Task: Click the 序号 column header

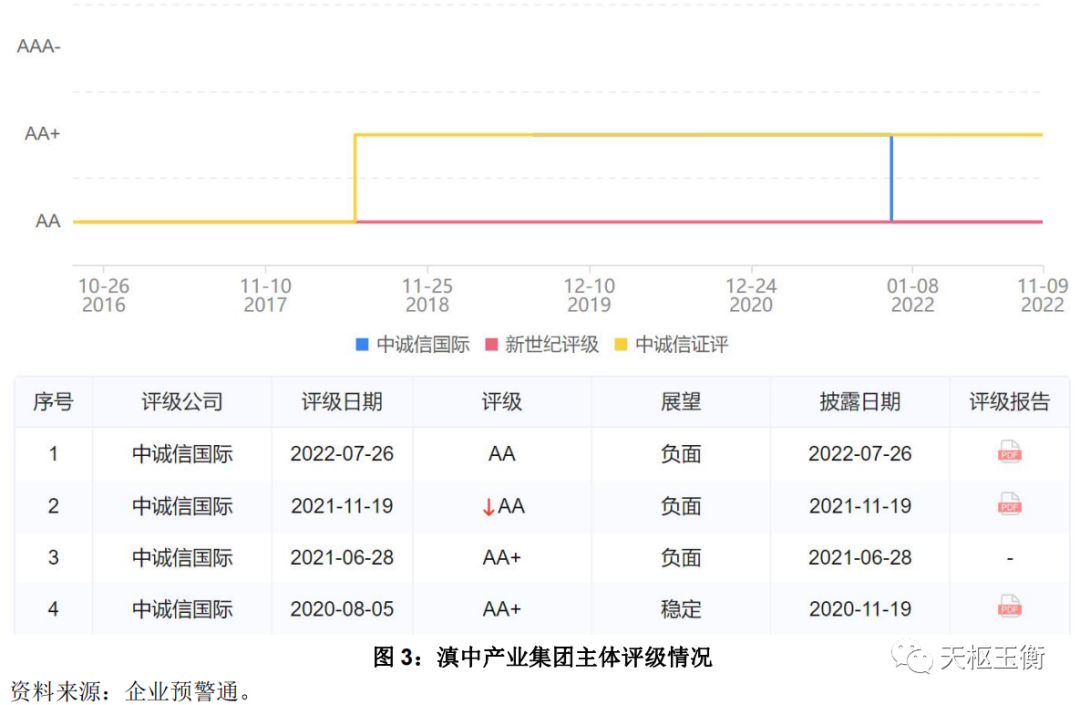Action: click(x=53, y=402)
